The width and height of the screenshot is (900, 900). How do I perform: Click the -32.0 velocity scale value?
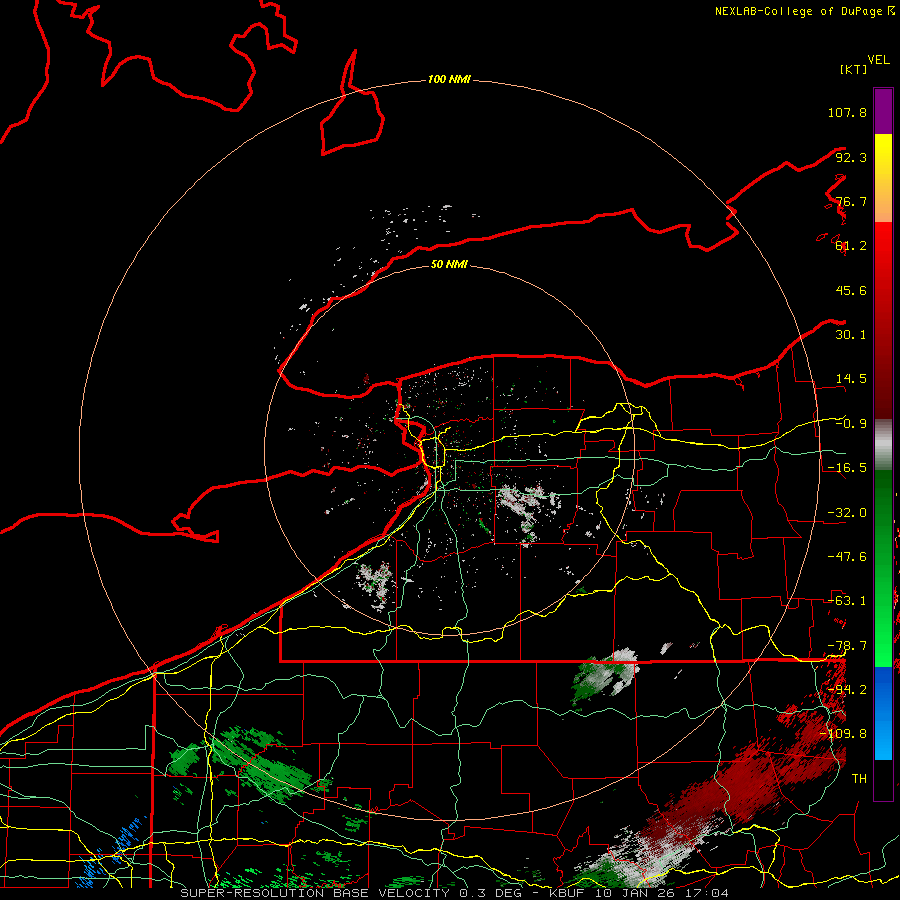(847, 513)
